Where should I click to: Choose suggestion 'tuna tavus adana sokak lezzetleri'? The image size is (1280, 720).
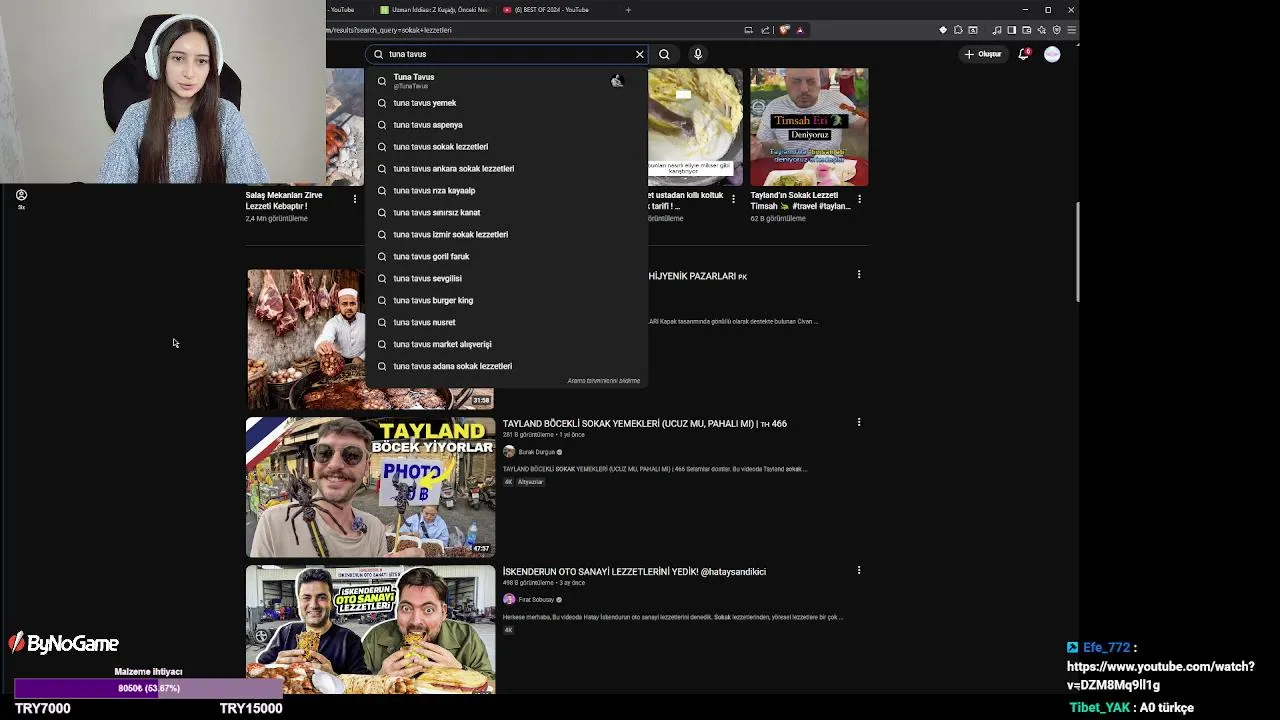point(506,367)
